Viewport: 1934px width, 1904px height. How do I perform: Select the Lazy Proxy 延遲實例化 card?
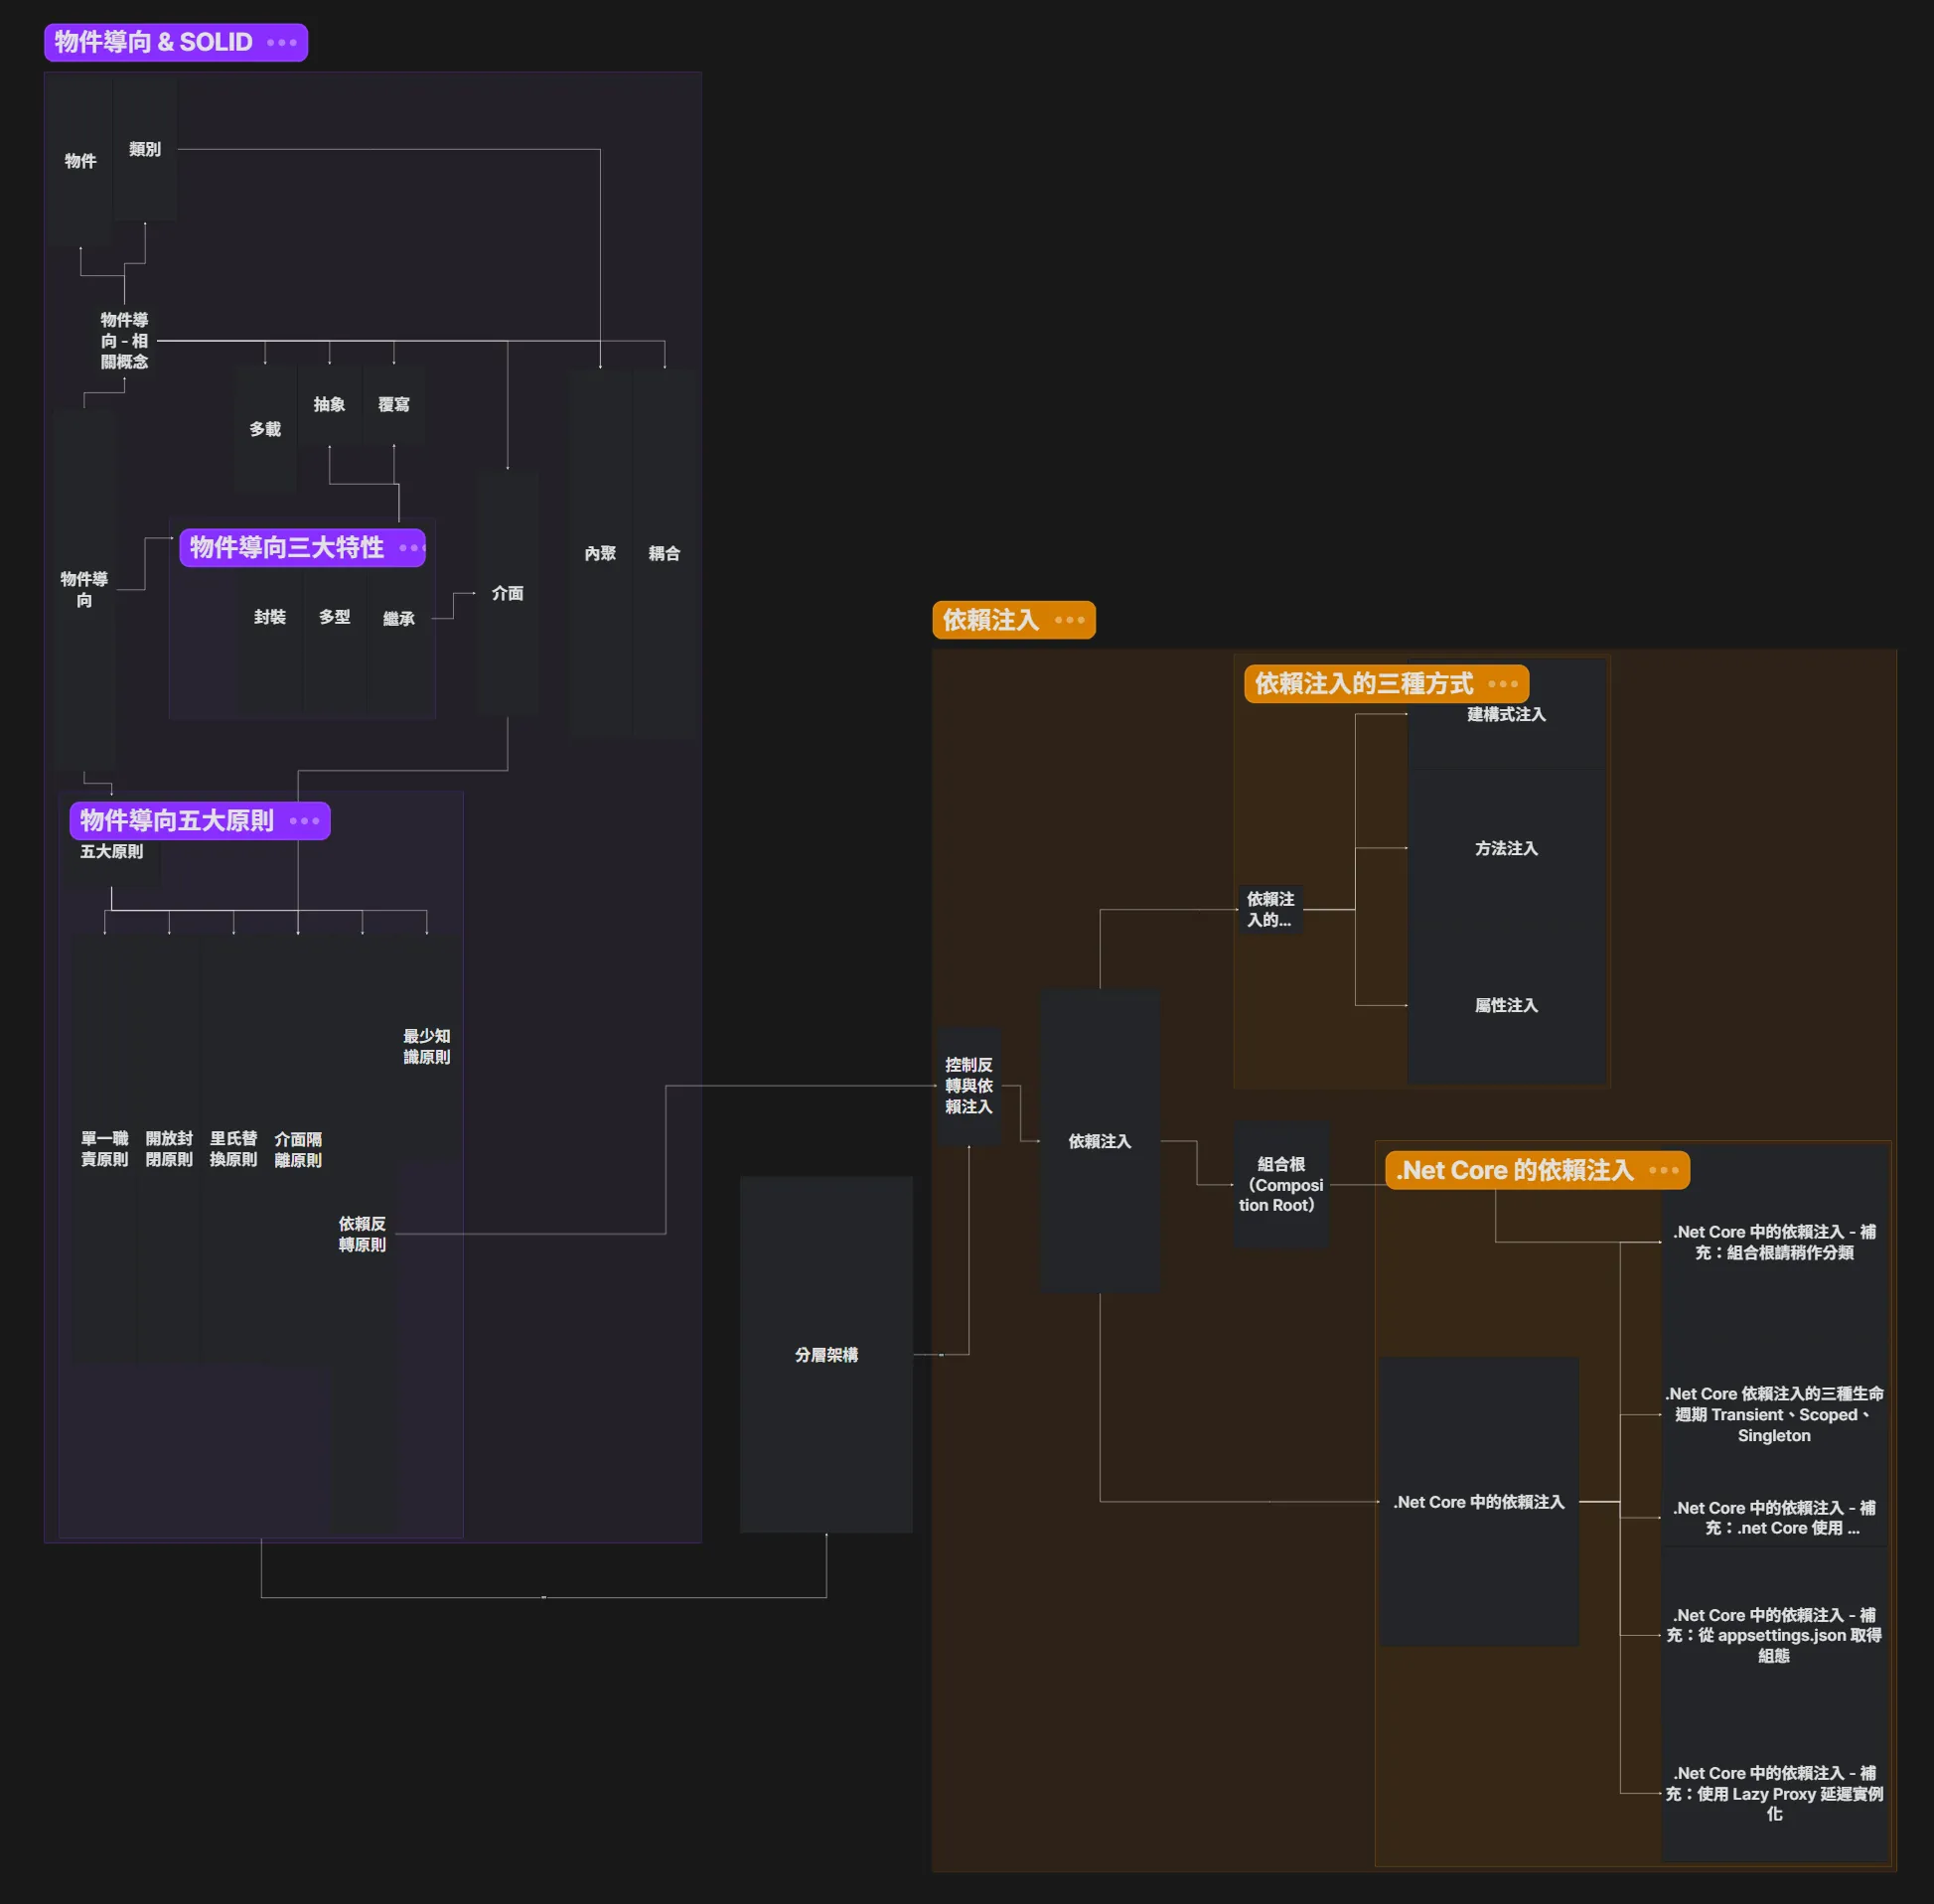pyautogui.click(x=1773, y=1793)
